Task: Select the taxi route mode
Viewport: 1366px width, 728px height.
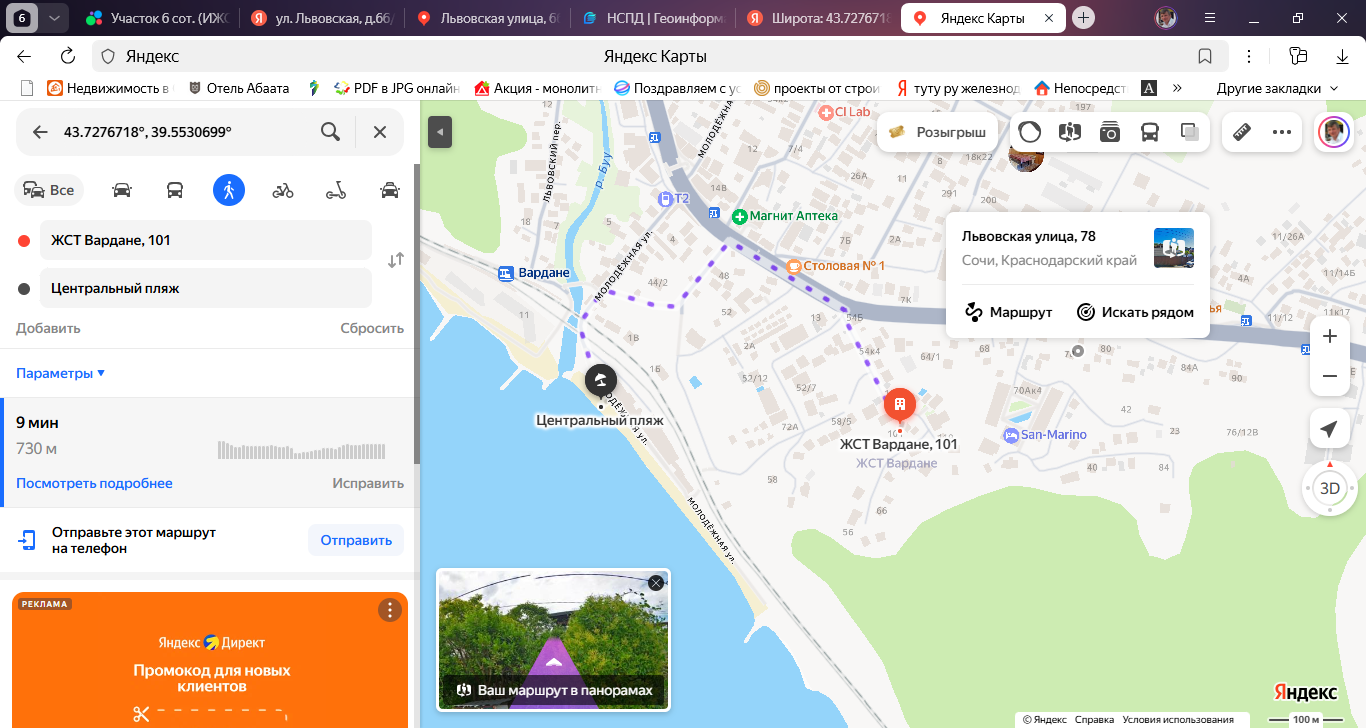Action: (390, 190)
